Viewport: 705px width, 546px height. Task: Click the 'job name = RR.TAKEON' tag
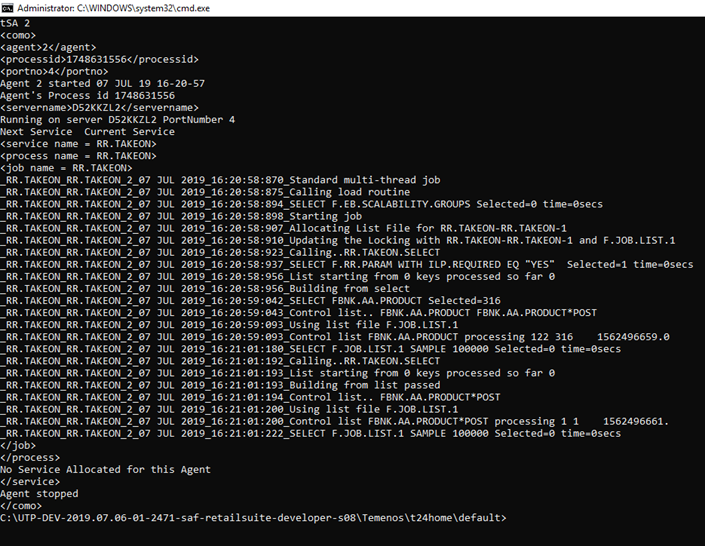[66, 168]
